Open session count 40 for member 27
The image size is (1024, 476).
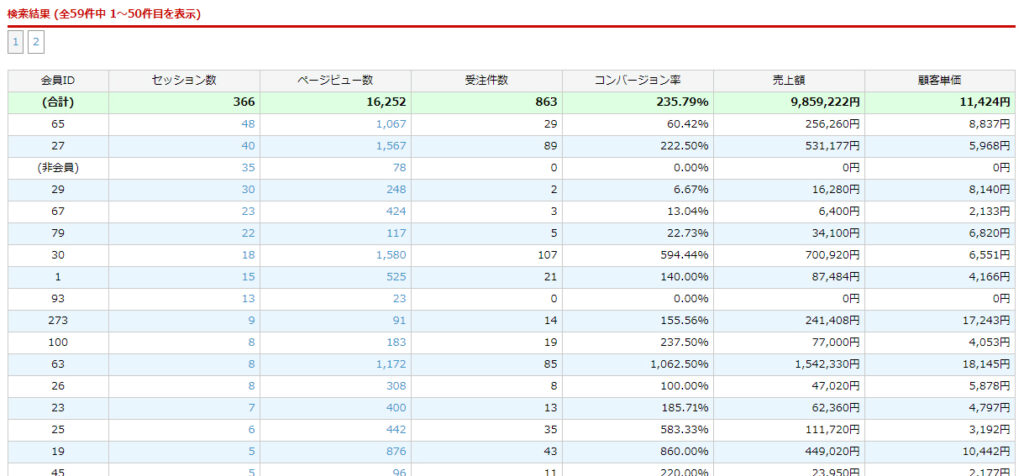[x=248, y=146]
